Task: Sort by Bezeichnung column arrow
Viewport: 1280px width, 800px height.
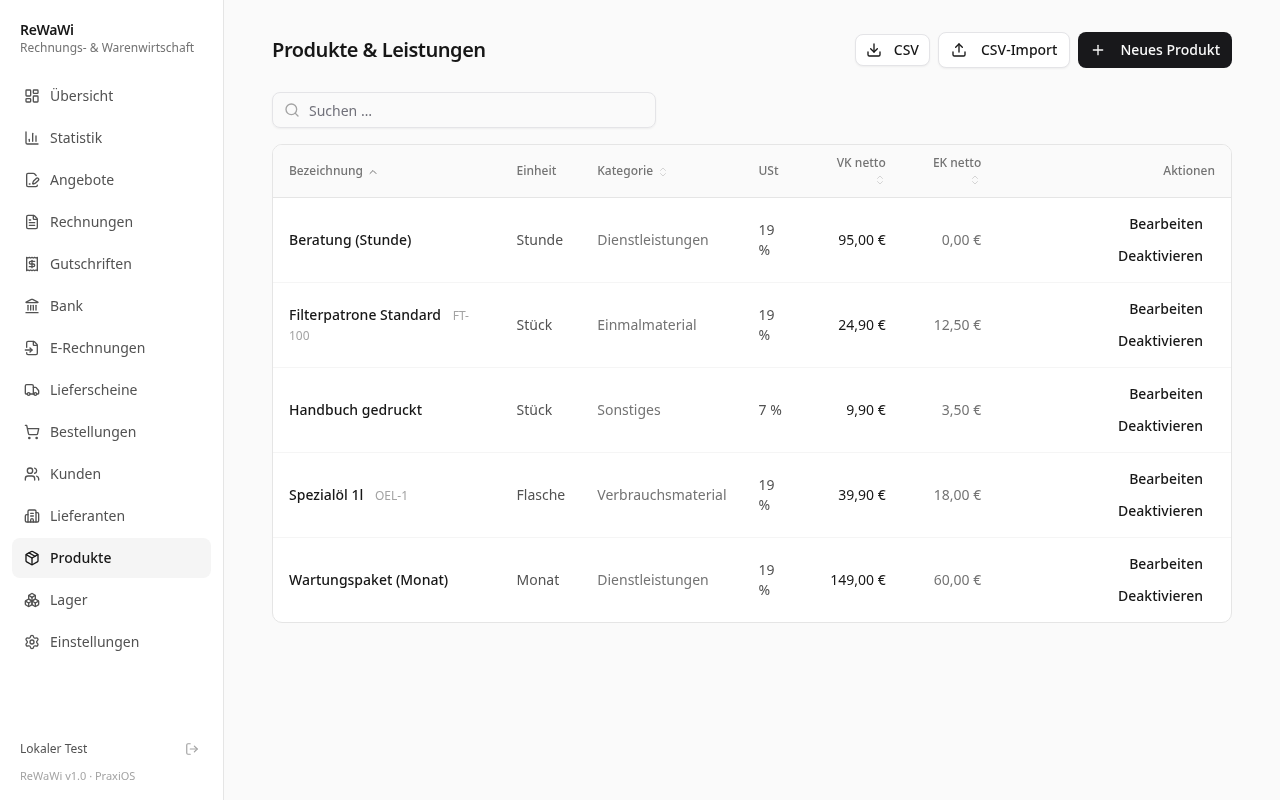Action: [x=373, y=172]
